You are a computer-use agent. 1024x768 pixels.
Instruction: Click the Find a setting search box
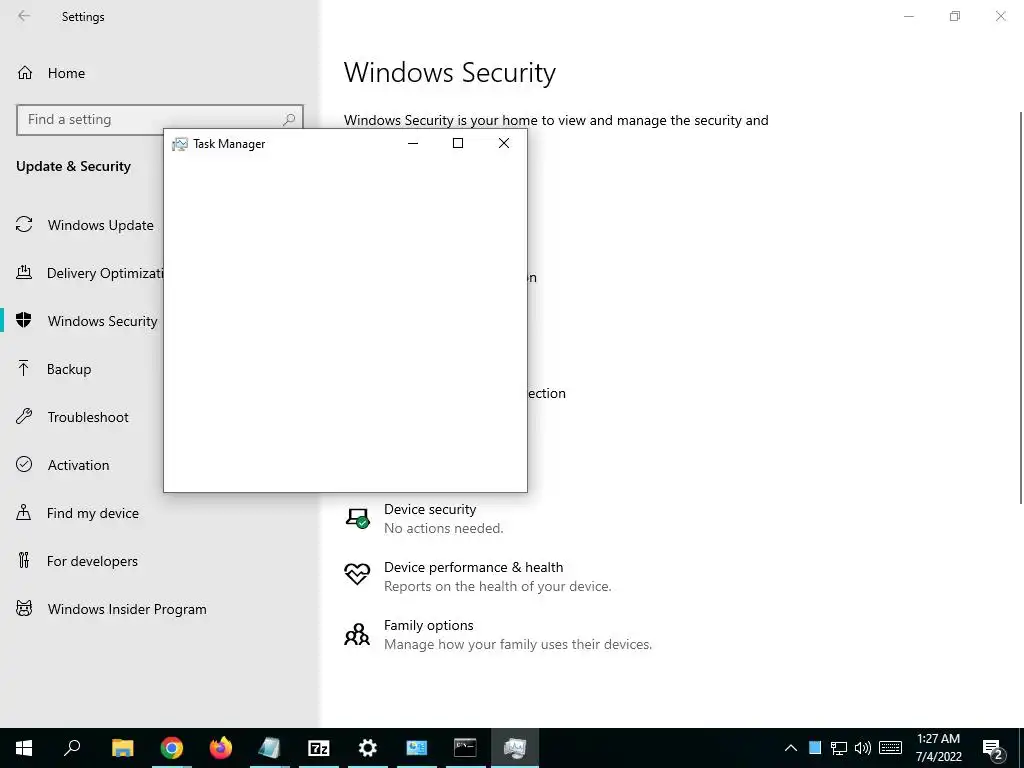pyautogui.click(x=160, y=120)
